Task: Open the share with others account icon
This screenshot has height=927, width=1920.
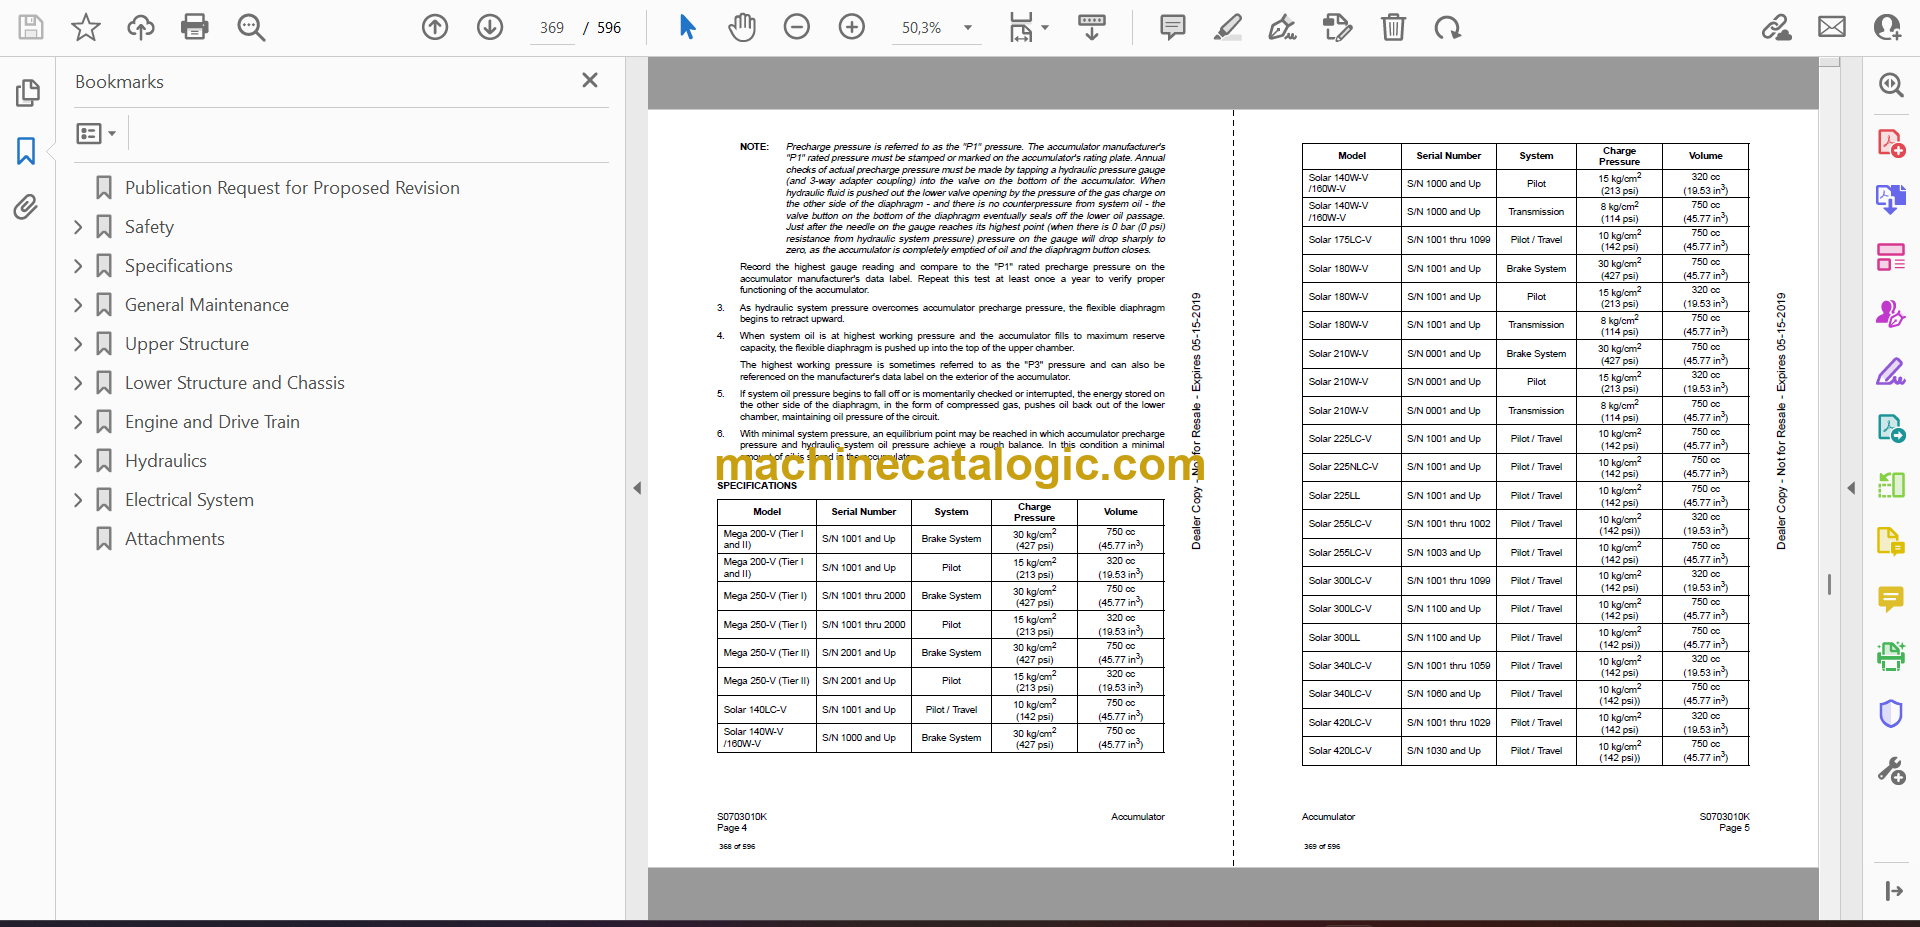Action: pos(1887,27)
